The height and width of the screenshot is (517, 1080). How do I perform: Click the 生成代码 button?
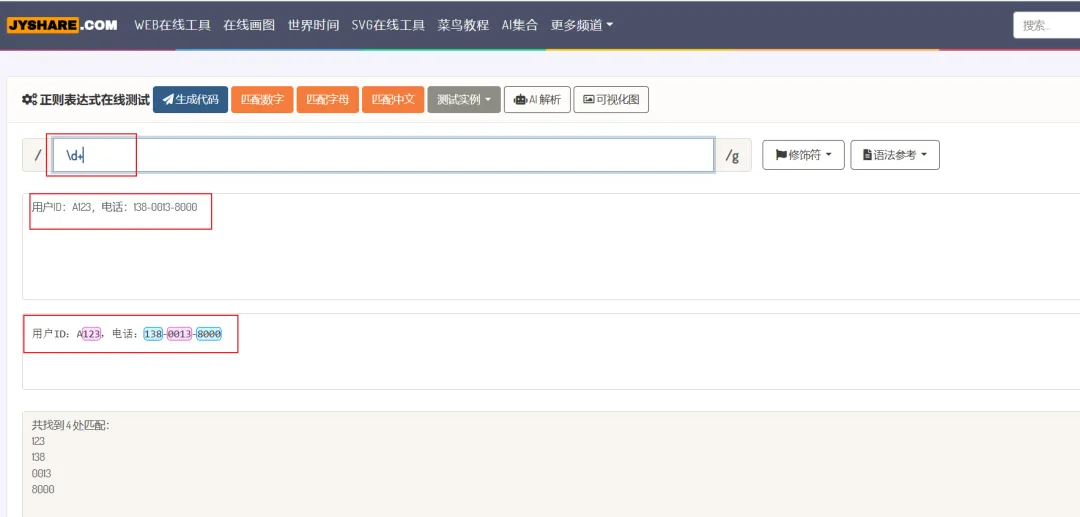[190, 99]
